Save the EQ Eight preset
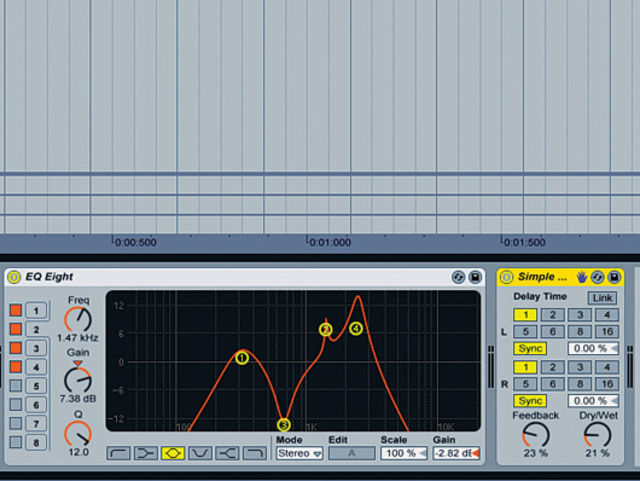 click(x=475, y=277)
